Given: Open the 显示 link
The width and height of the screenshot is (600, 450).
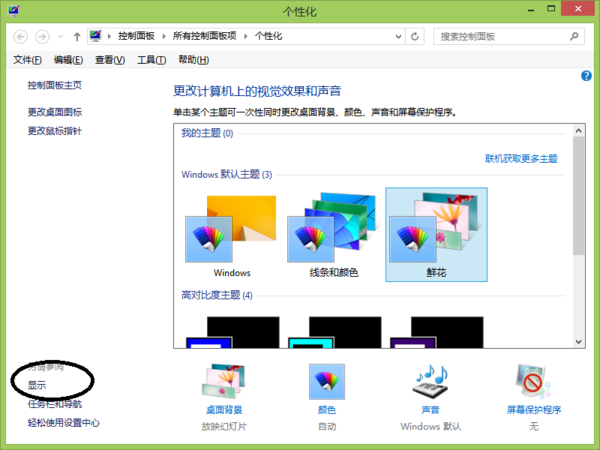Looking at the screenshot, I should [x=37, y=385].
